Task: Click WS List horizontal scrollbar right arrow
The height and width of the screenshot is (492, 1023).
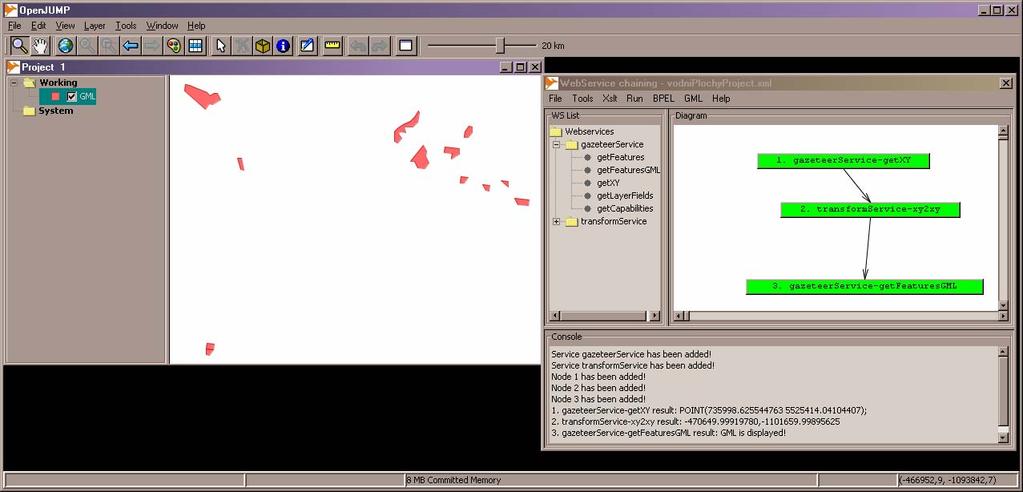Action: [655, 316]
